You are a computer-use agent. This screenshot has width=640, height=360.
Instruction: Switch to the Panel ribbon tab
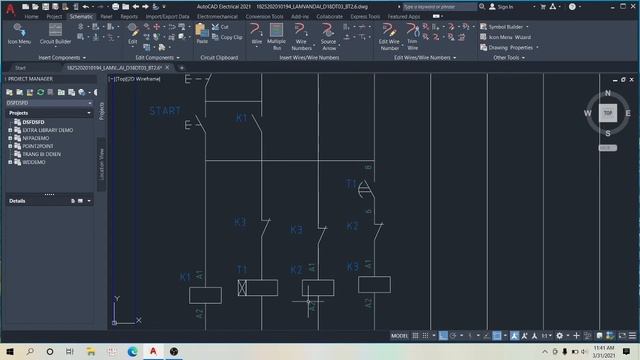click(106, 17)
